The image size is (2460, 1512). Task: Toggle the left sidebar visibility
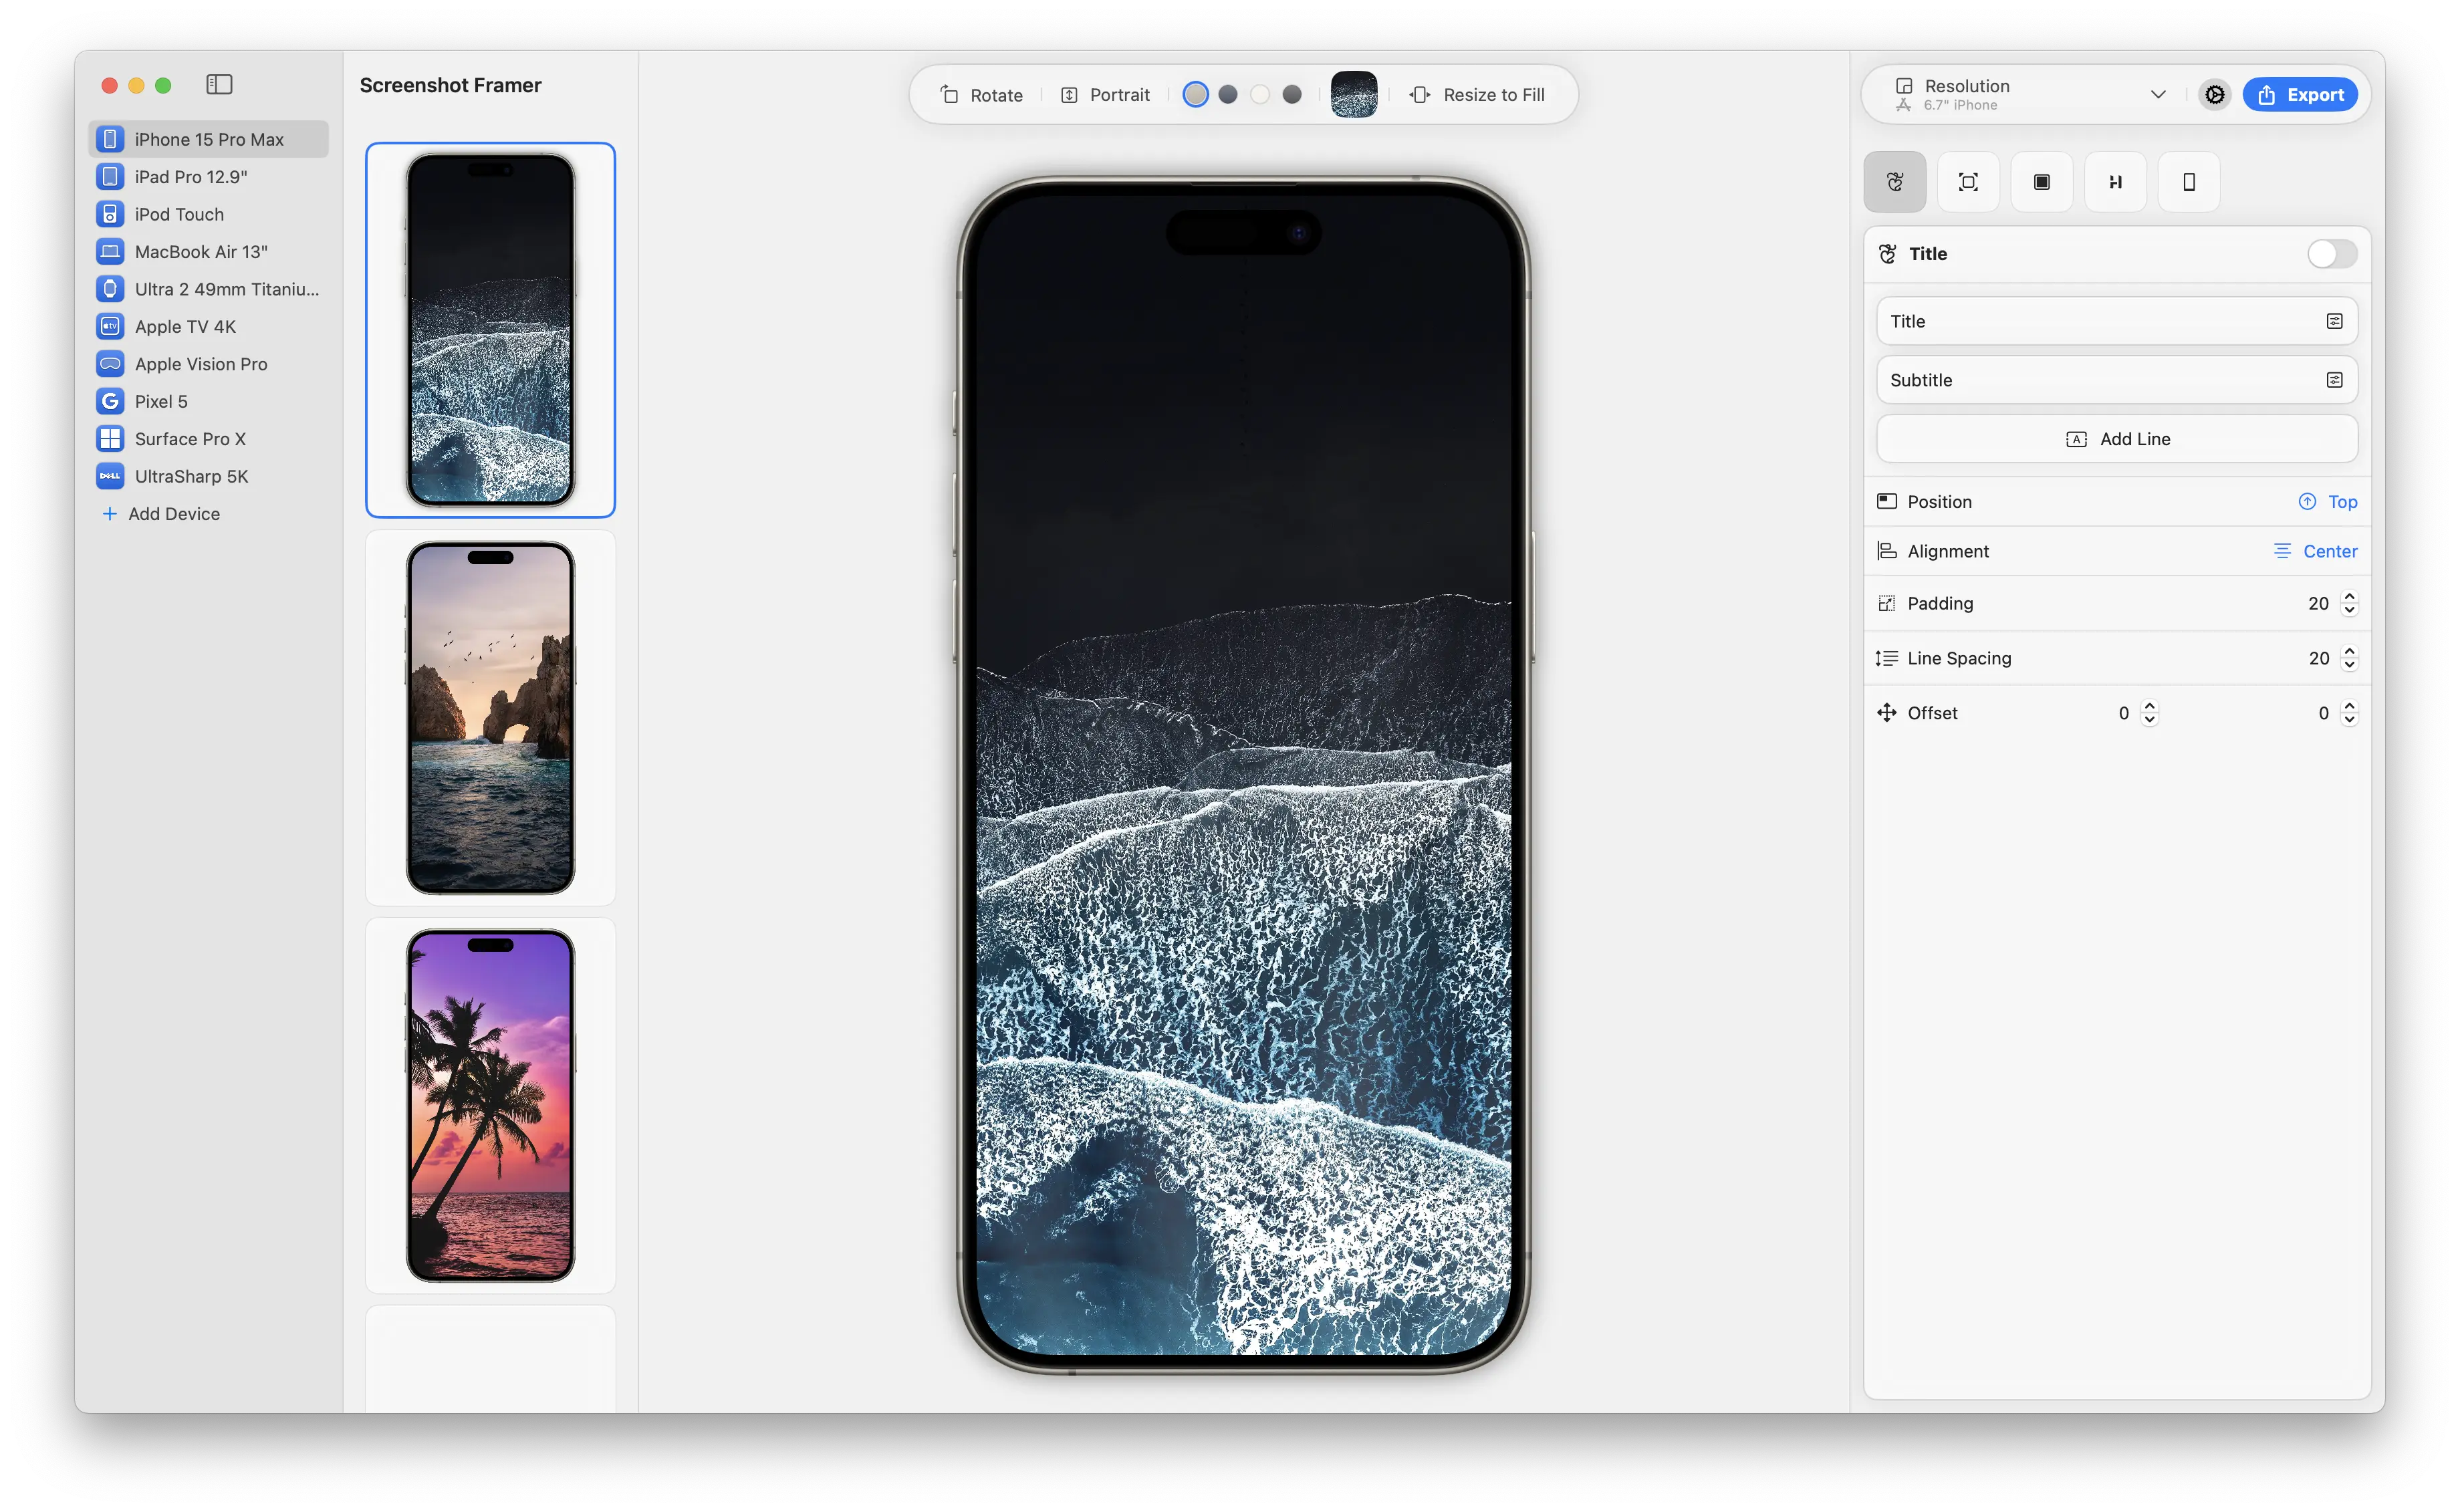pos(219,85)
